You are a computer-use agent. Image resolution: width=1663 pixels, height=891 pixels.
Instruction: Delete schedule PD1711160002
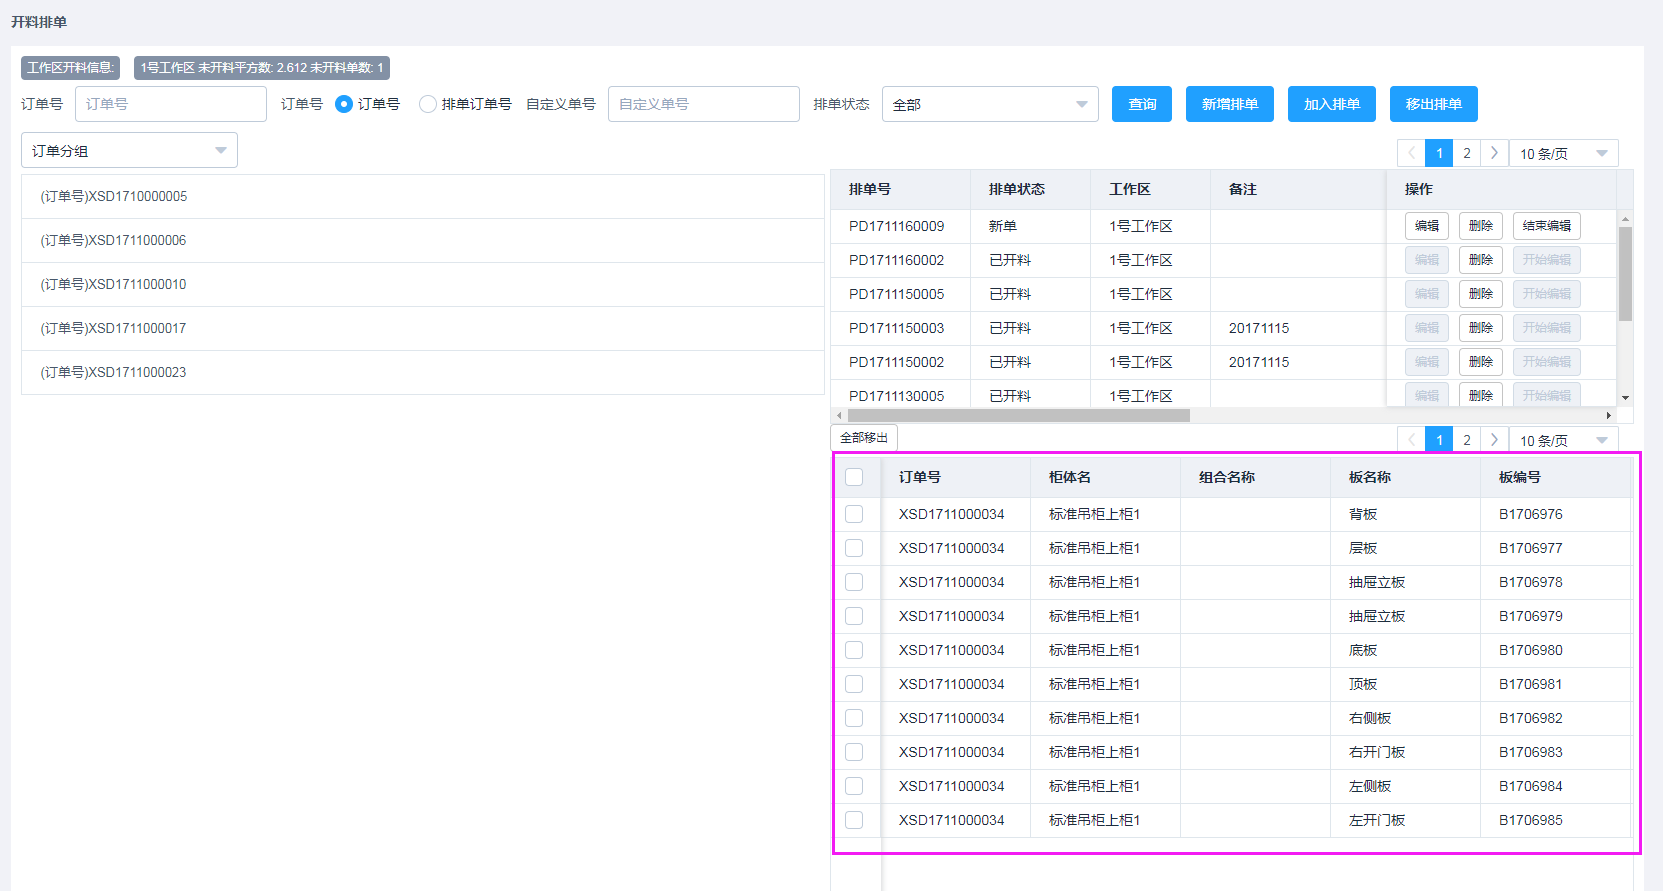[1481, 260]
